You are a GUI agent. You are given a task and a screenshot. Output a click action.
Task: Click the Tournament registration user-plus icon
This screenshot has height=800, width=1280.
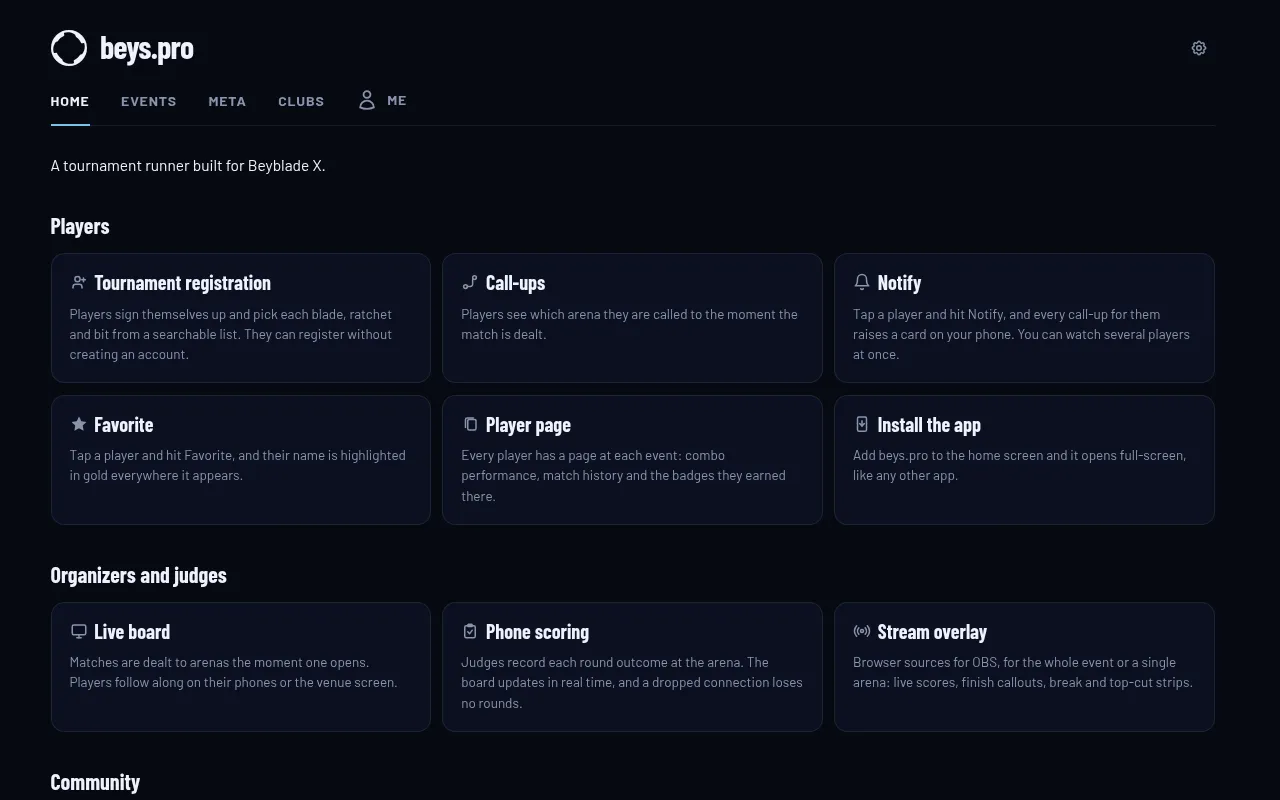[78, 283]
